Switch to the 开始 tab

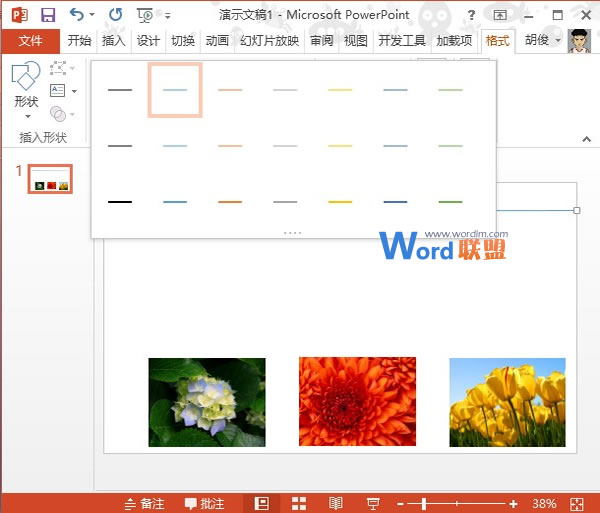[80, 41]
